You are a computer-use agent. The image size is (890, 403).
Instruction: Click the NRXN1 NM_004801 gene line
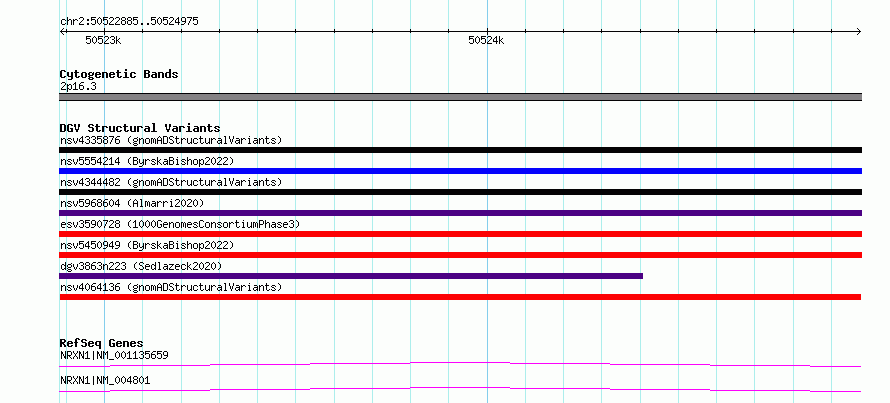(x=460, y=389)
